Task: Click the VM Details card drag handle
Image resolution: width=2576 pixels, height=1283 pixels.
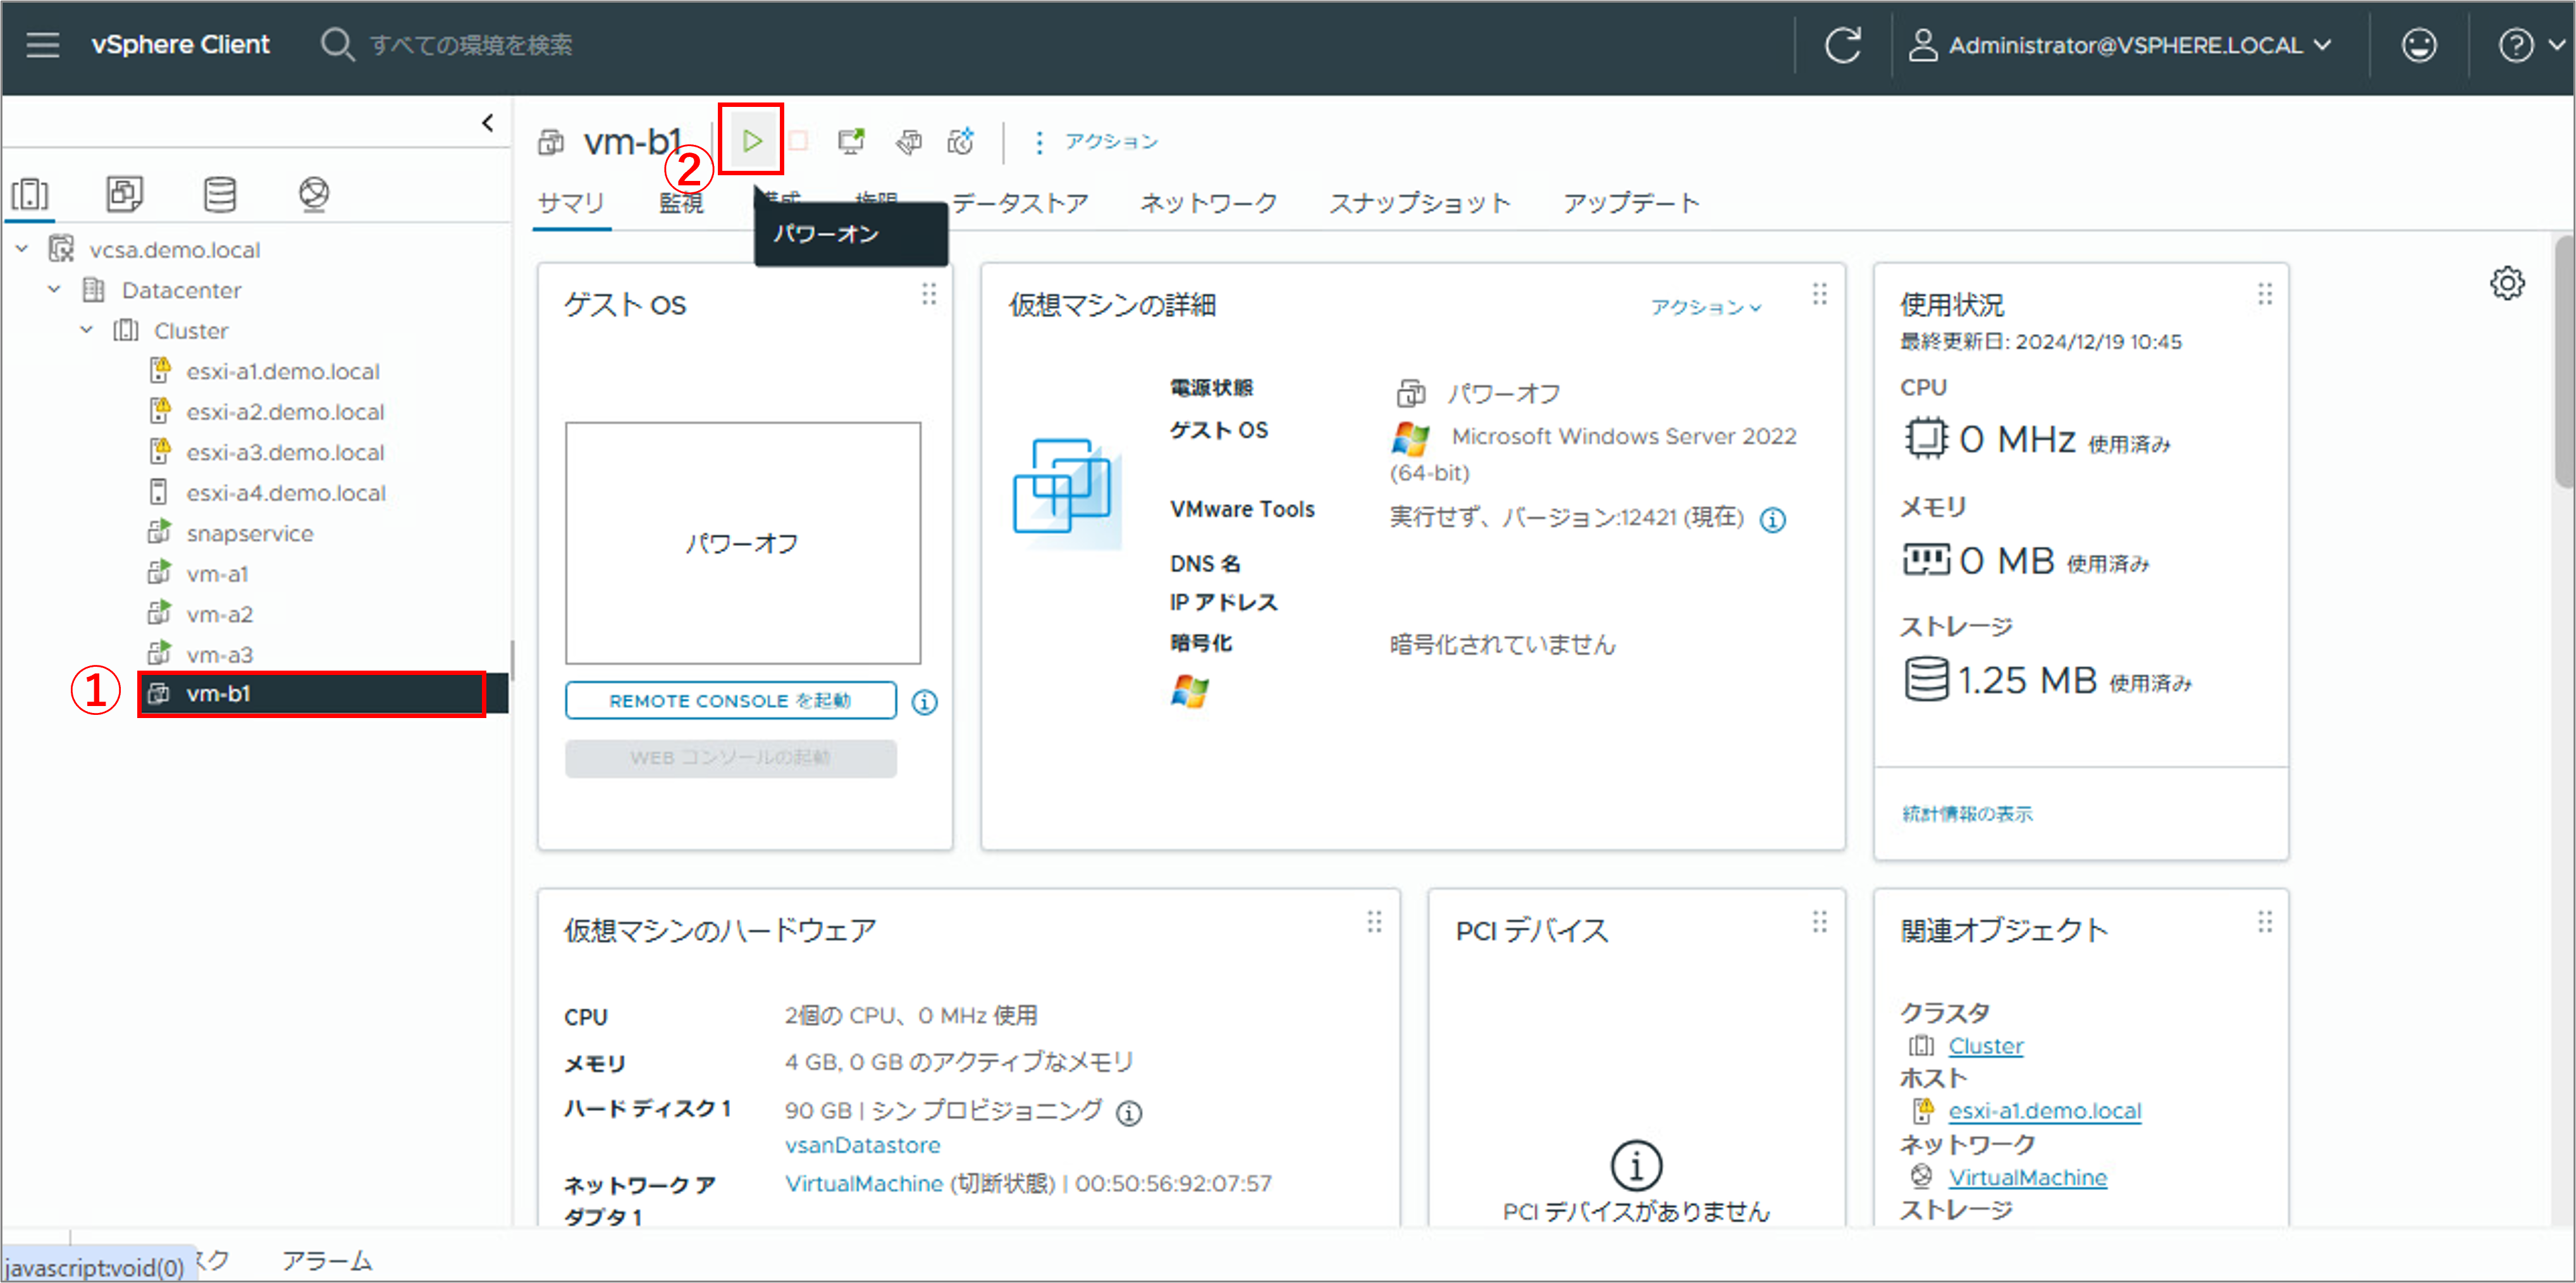Action: pos(1819,294)
